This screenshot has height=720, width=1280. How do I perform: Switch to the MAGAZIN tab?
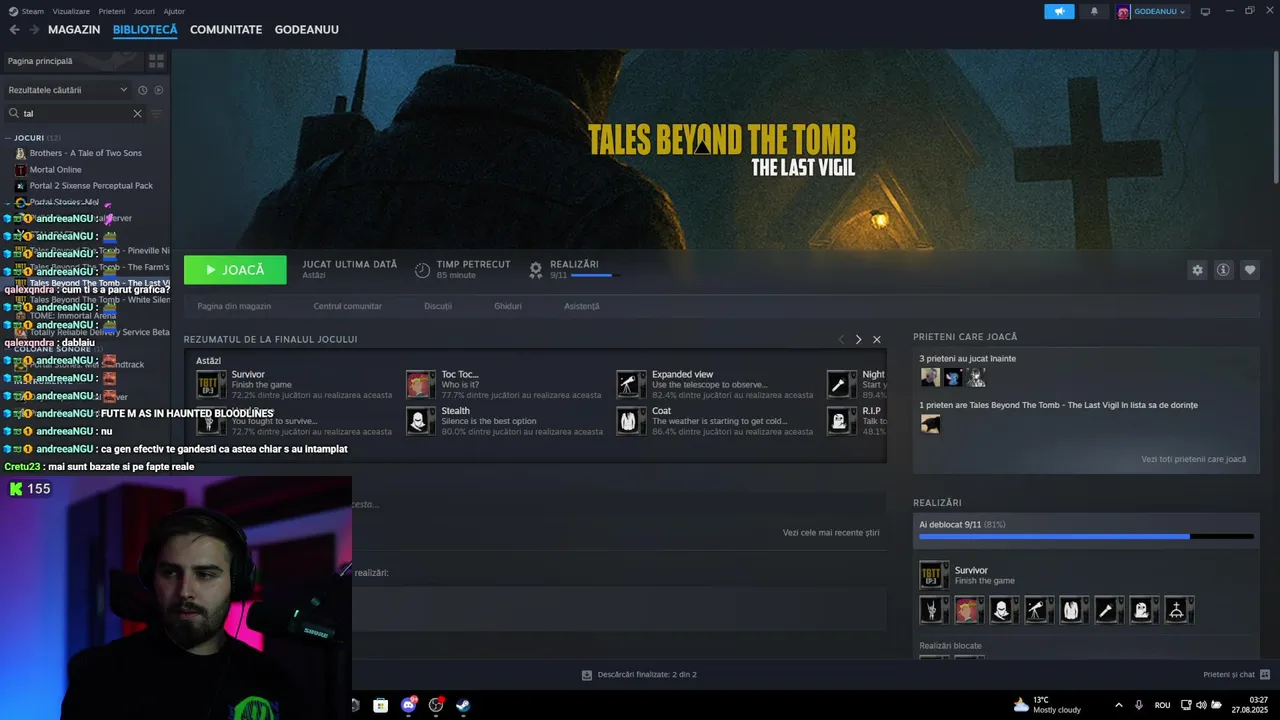(74, 30)
